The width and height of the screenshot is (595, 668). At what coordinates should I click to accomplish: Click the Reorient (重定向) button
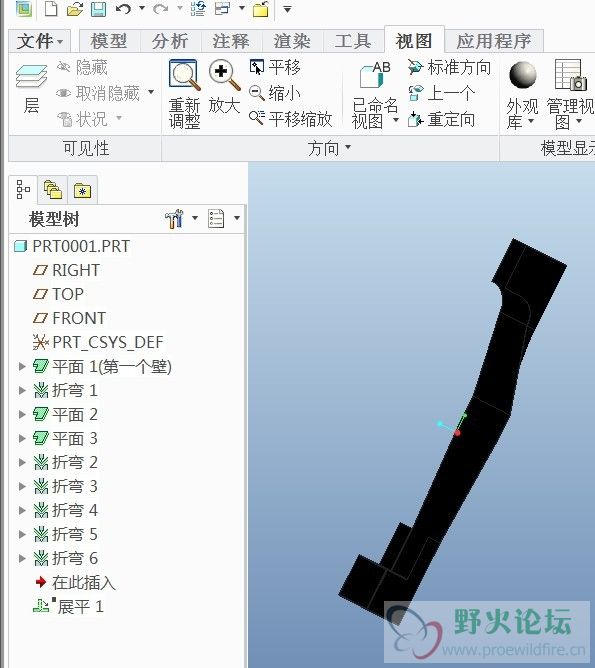441,120
